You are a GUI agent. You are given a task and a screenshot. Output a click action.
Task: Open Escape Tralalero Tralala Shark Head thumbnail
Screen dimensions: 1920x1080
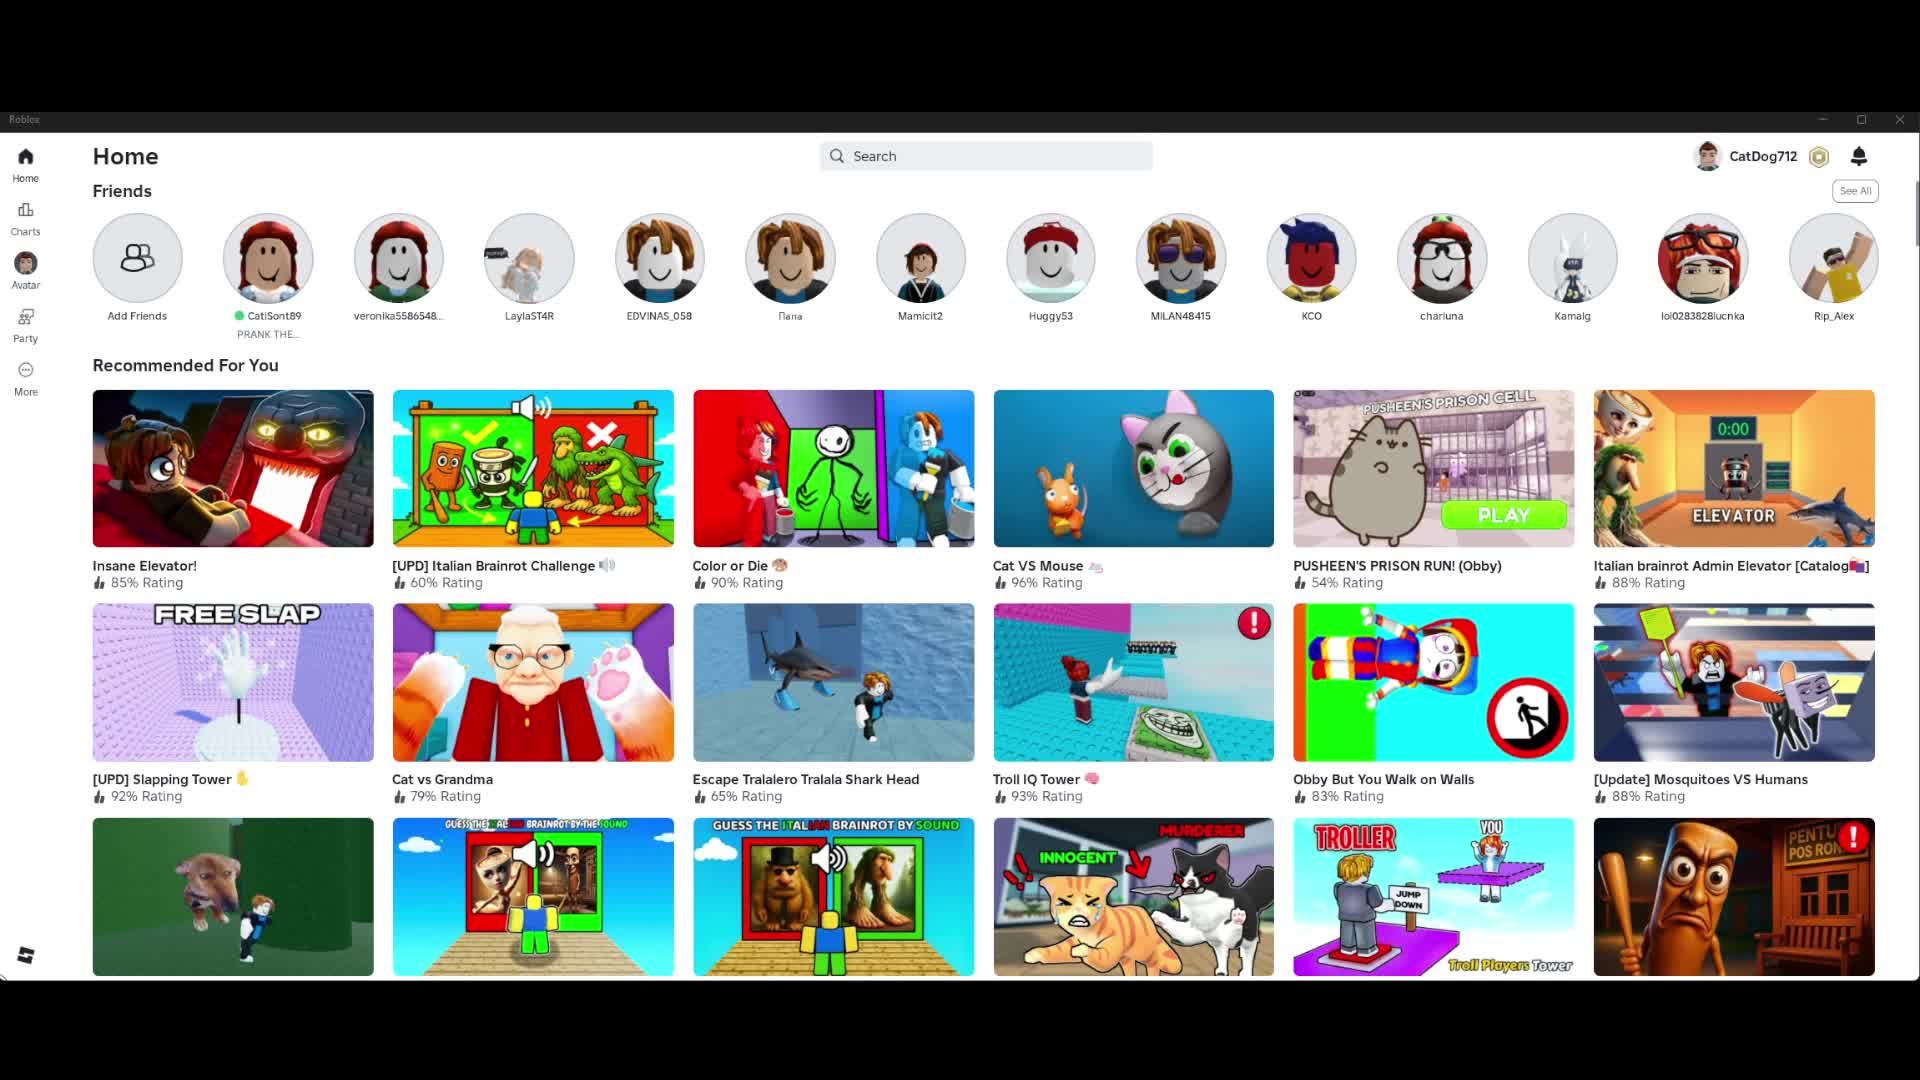click(x=833, y=682)
